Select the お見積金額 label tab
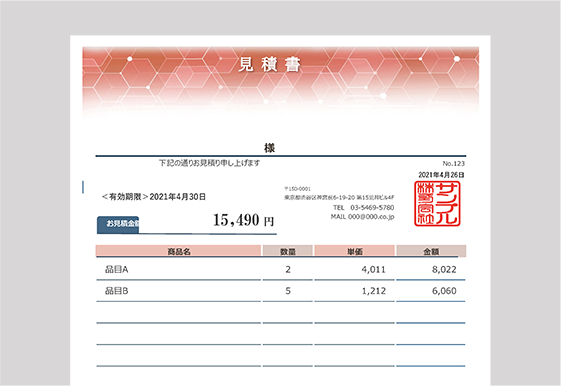Screen dimensions: 561x386 (118, 224)
